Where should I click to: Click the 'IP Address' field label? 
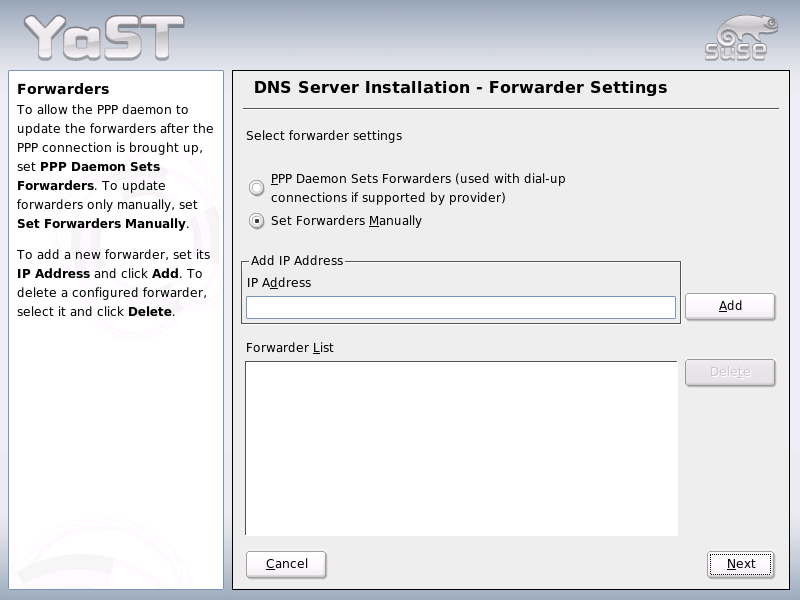tap(279, 283)
